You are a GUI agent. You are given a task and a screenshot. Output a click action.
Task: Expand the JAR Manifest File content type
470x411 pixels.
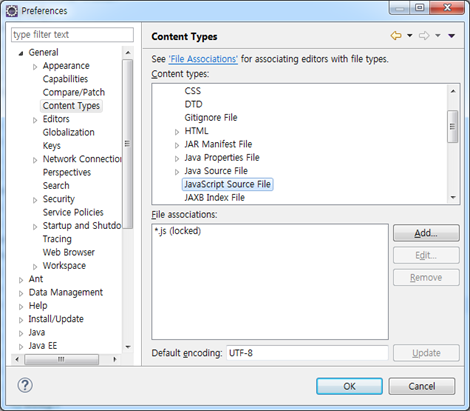pos(177,145)
